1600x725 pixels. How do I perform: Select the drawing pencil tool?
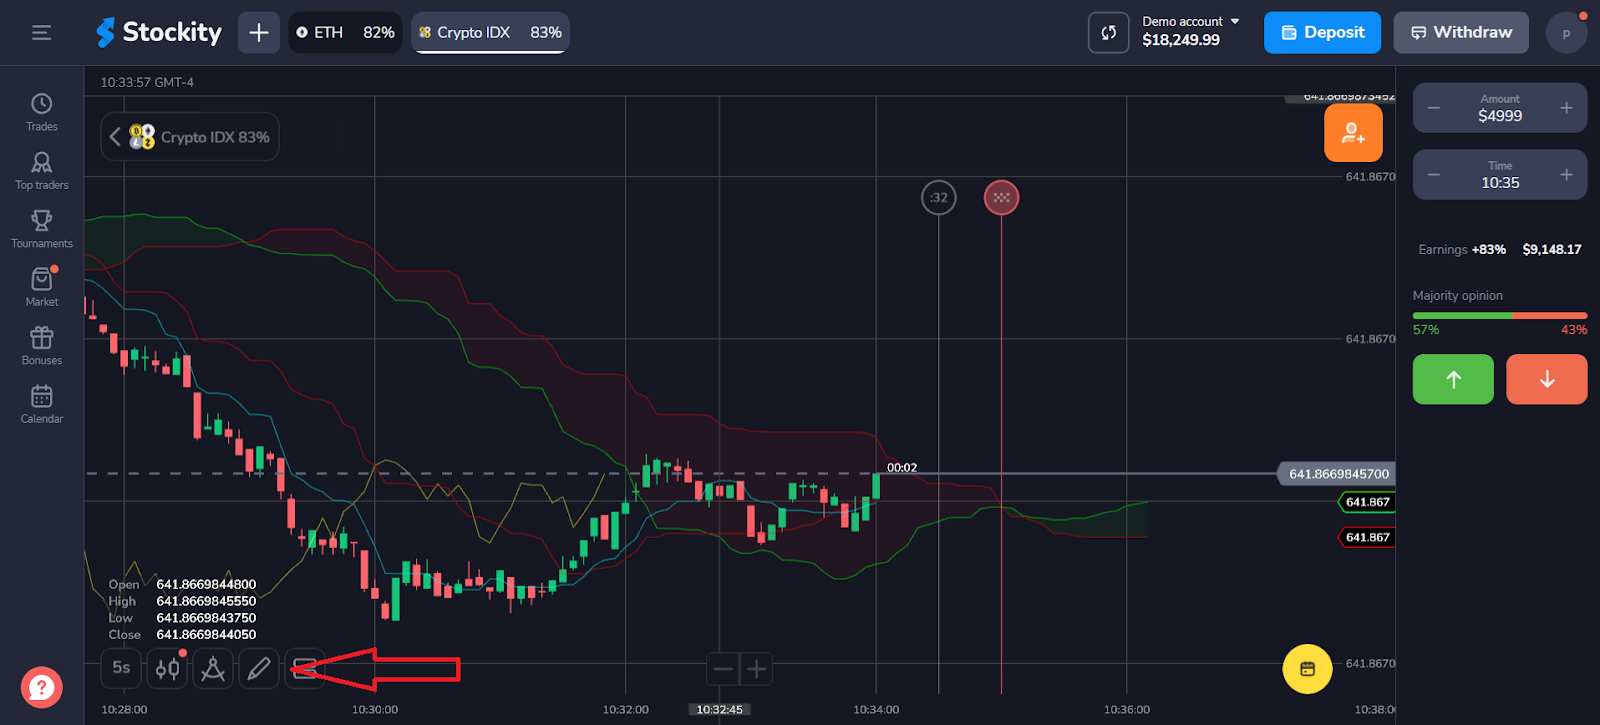(258, 669)
